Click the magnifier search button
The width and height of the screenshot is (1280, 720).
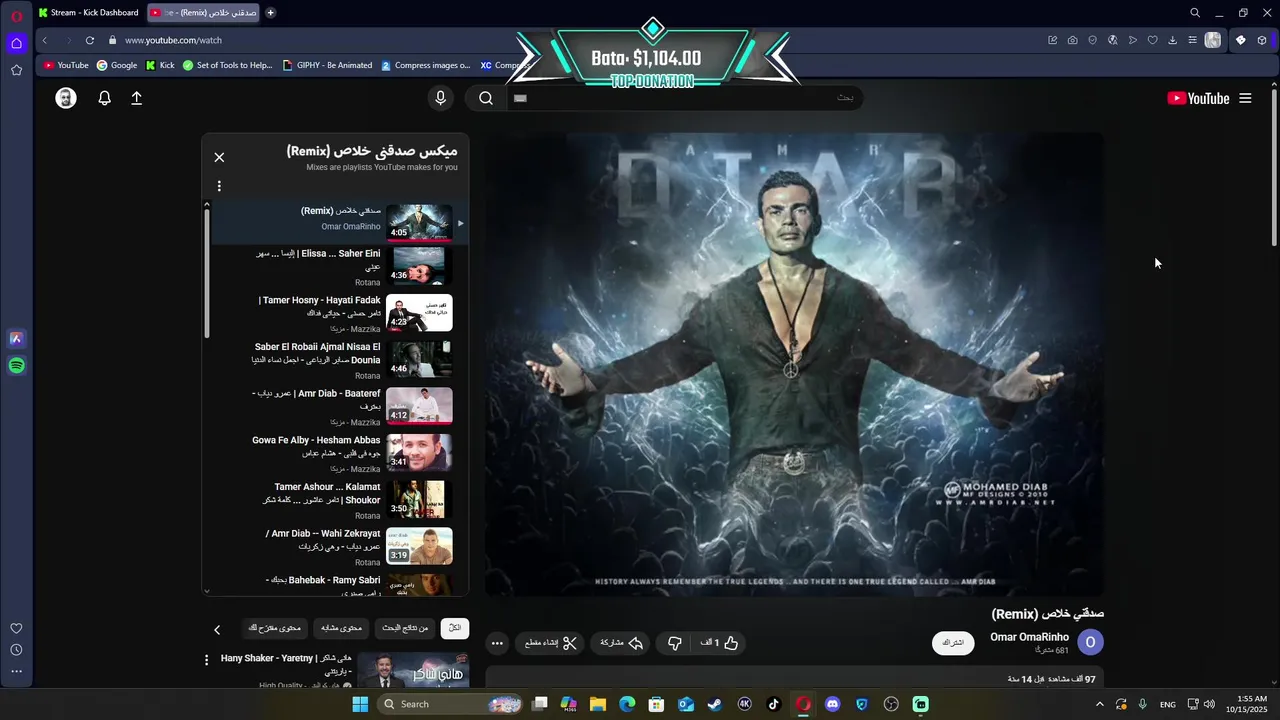[x=486, y=98]
